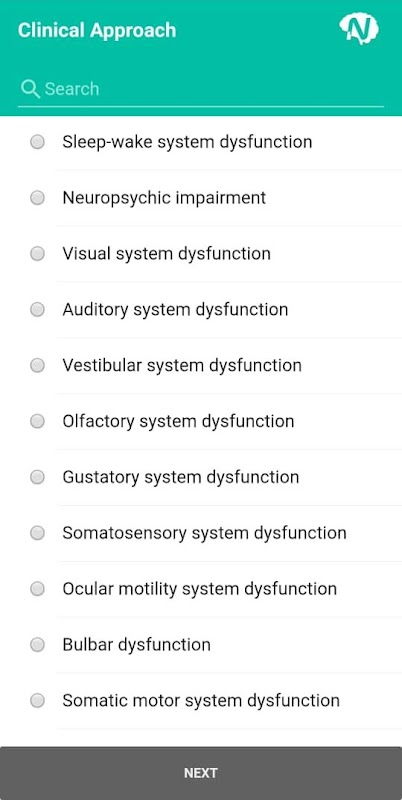Click the brain logo icon

tap(359, 29)
